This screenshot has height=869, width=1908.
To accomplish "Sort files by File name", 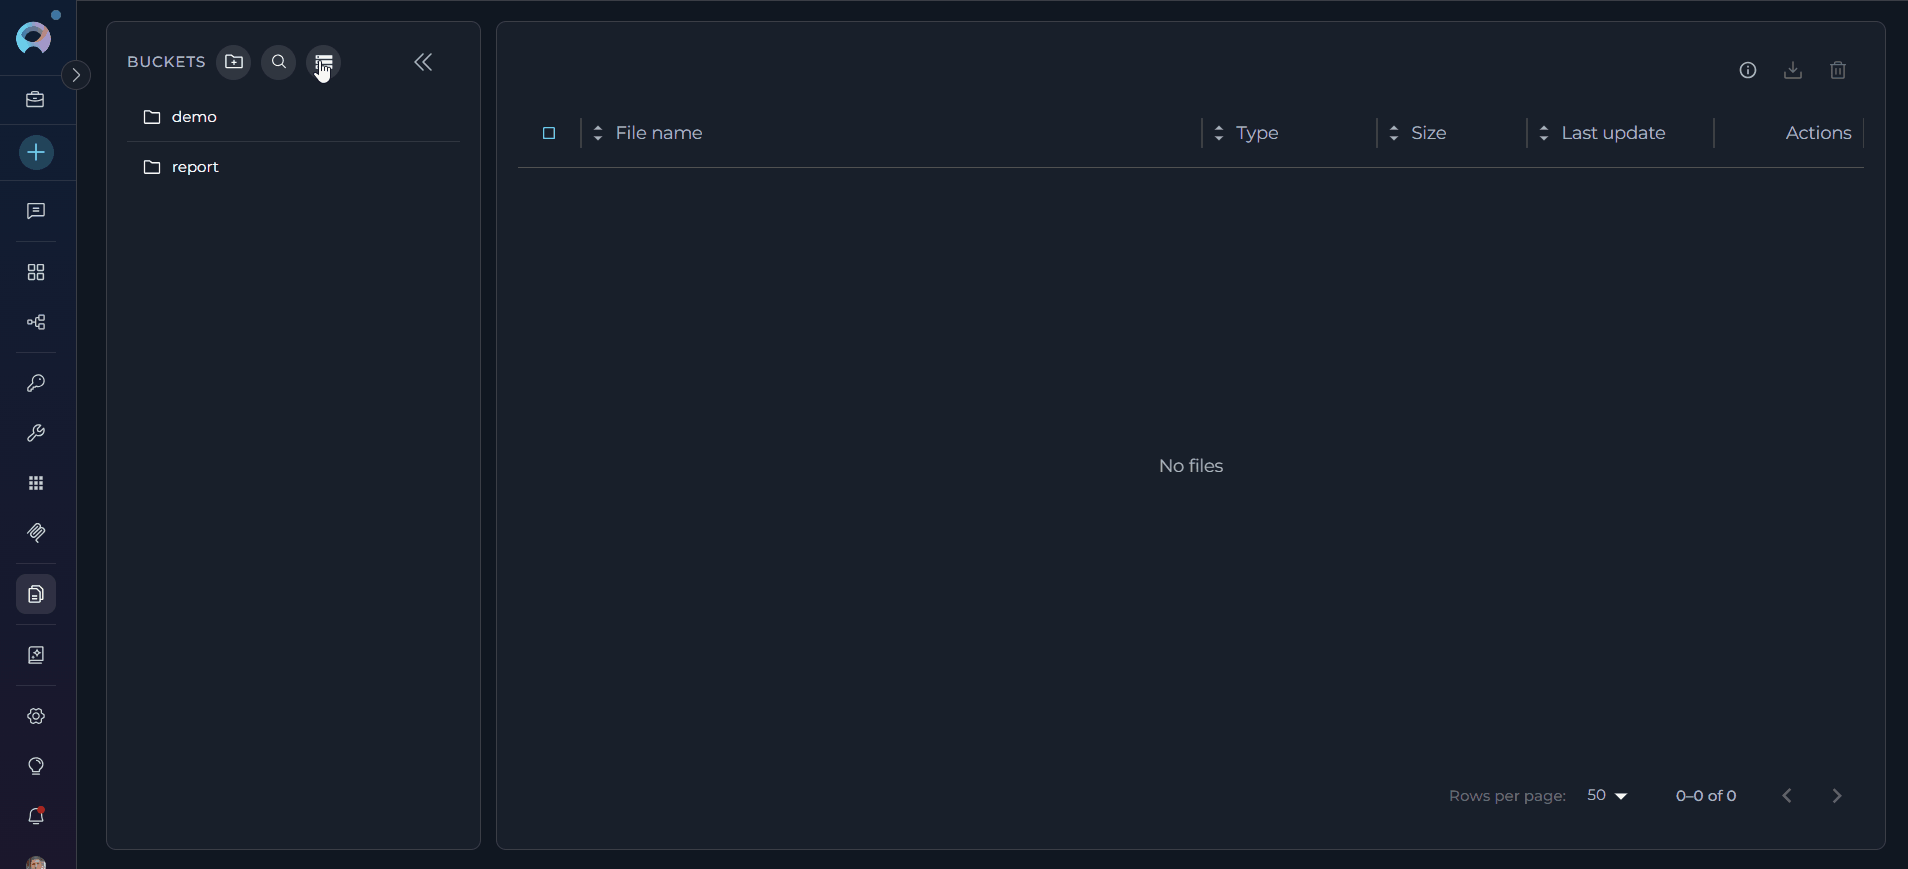I will pos(658,133).
